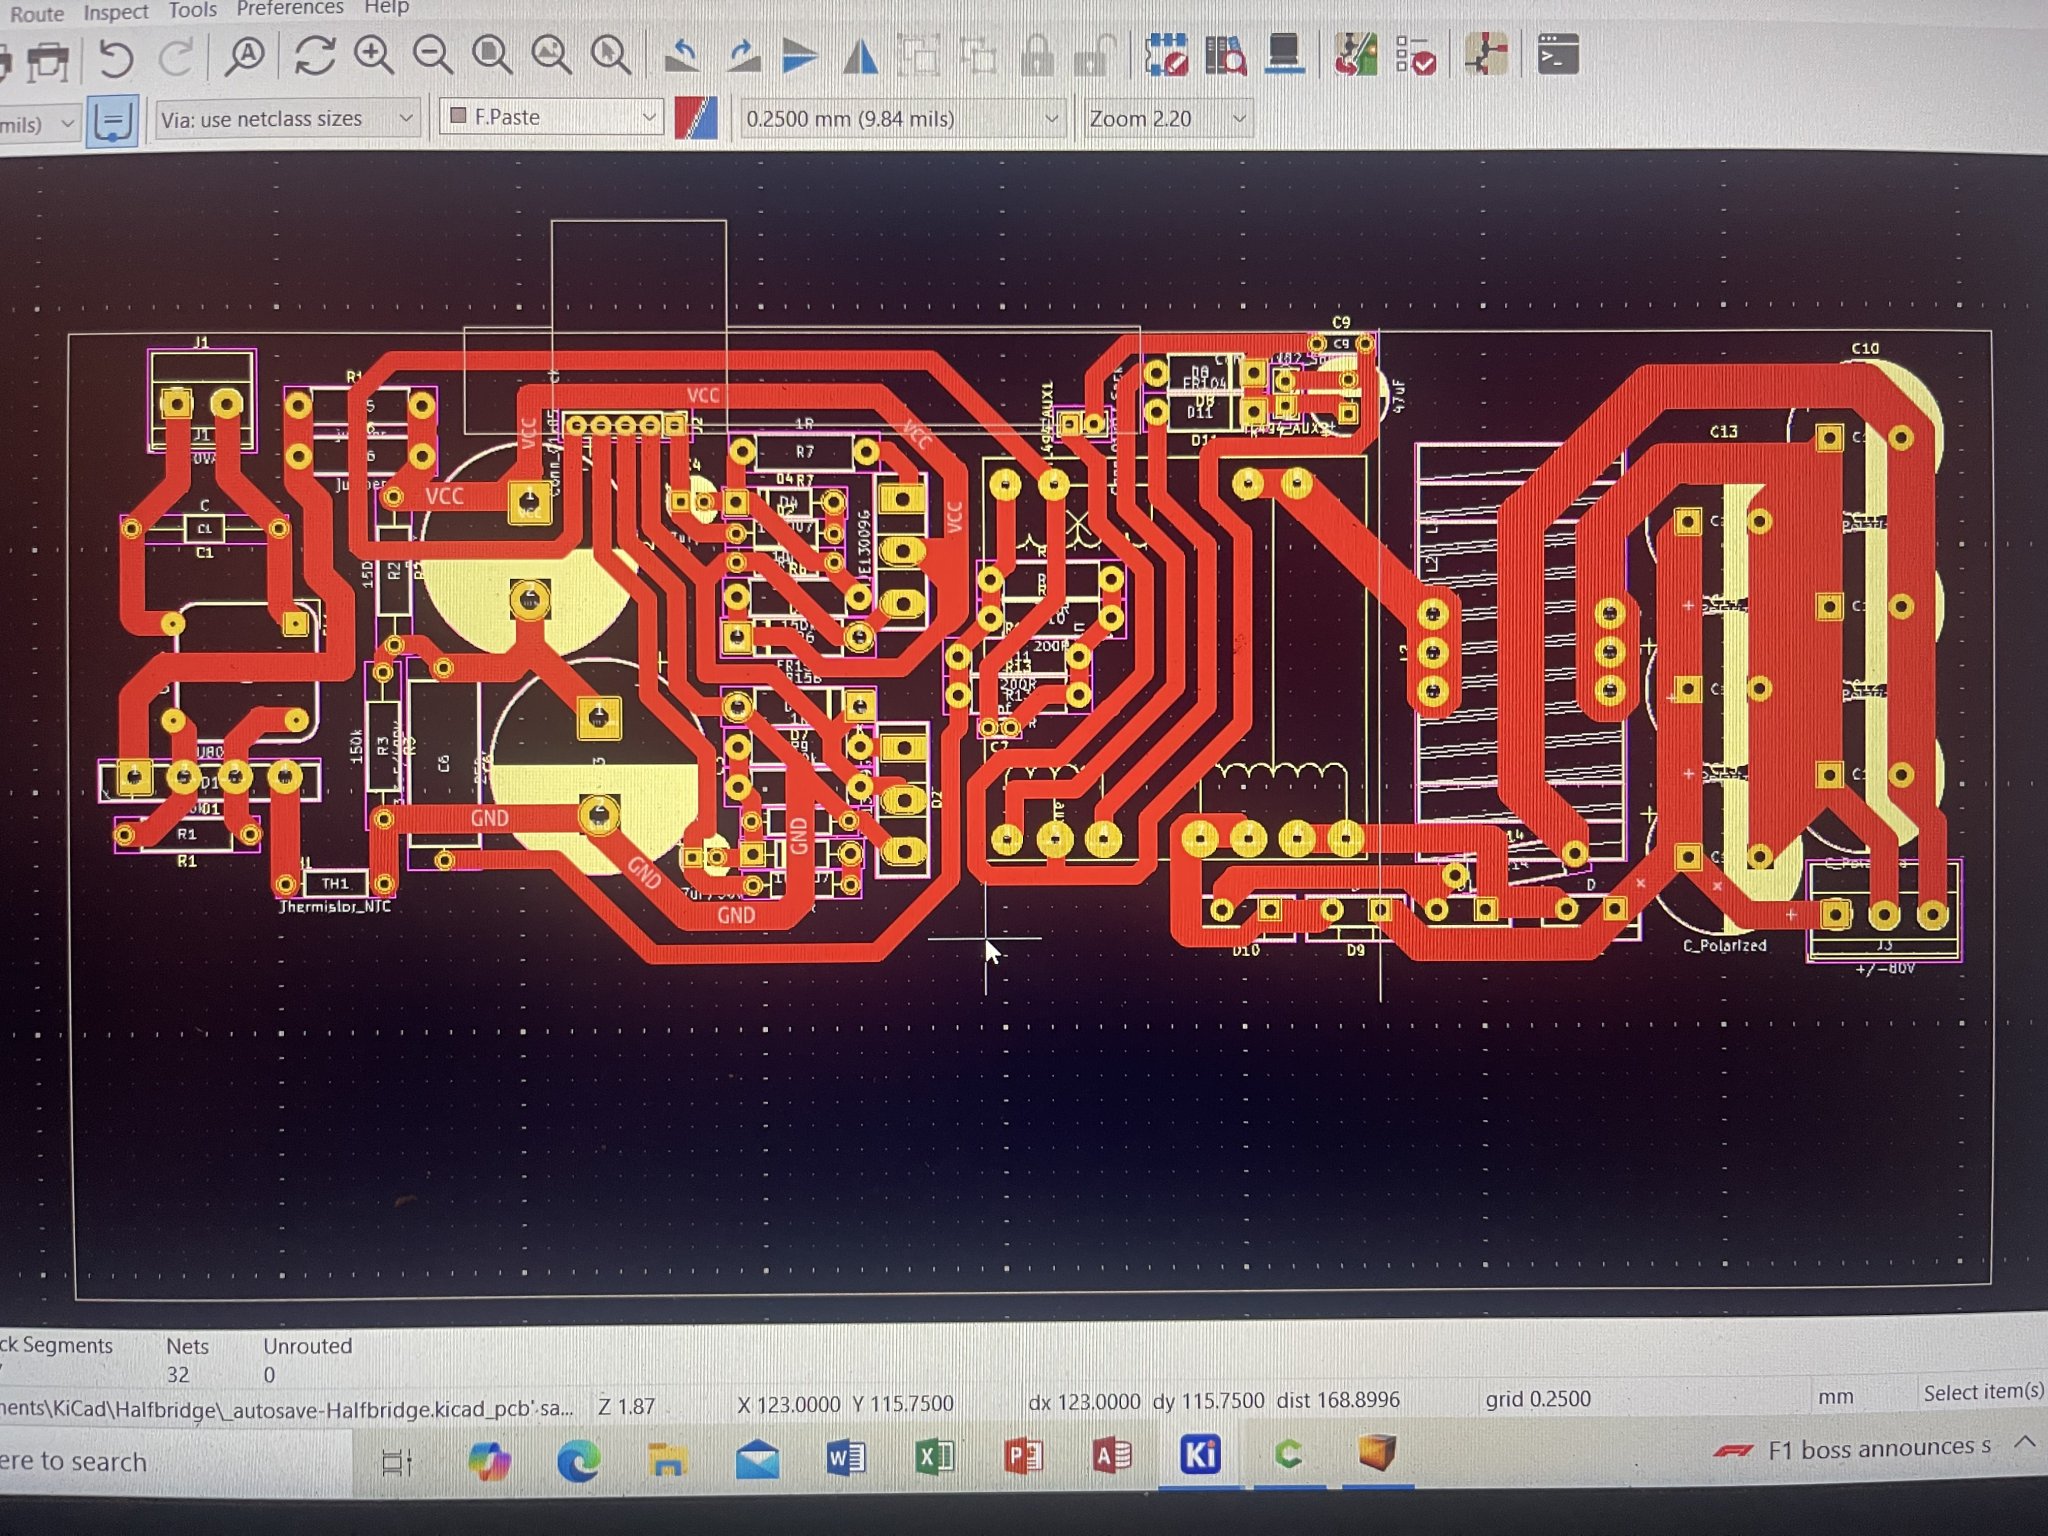Click the closed padlock Lock icon
This screenshot has width=2048, height=1536.
(1037, 56)
